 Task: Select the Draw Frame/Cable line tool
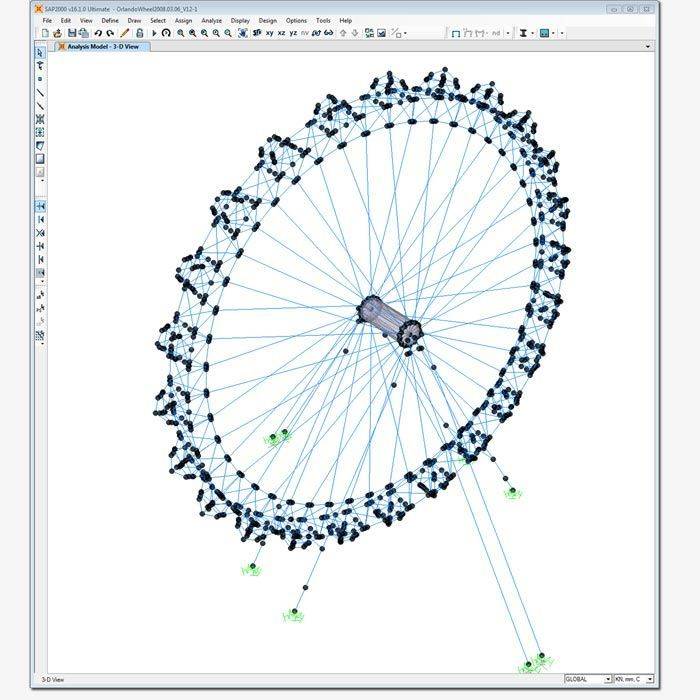[x=40, y=93]
